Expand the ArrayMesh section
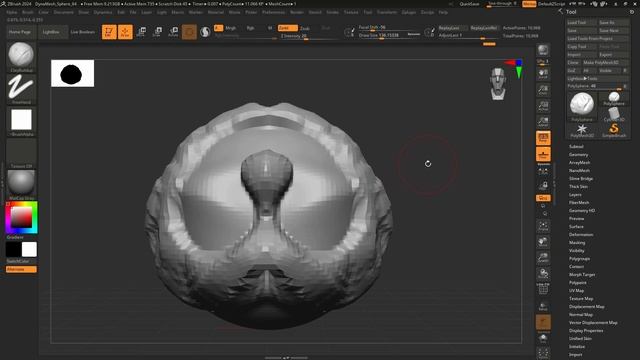This screenshot has height=360, width=640. tap(580, 162)
